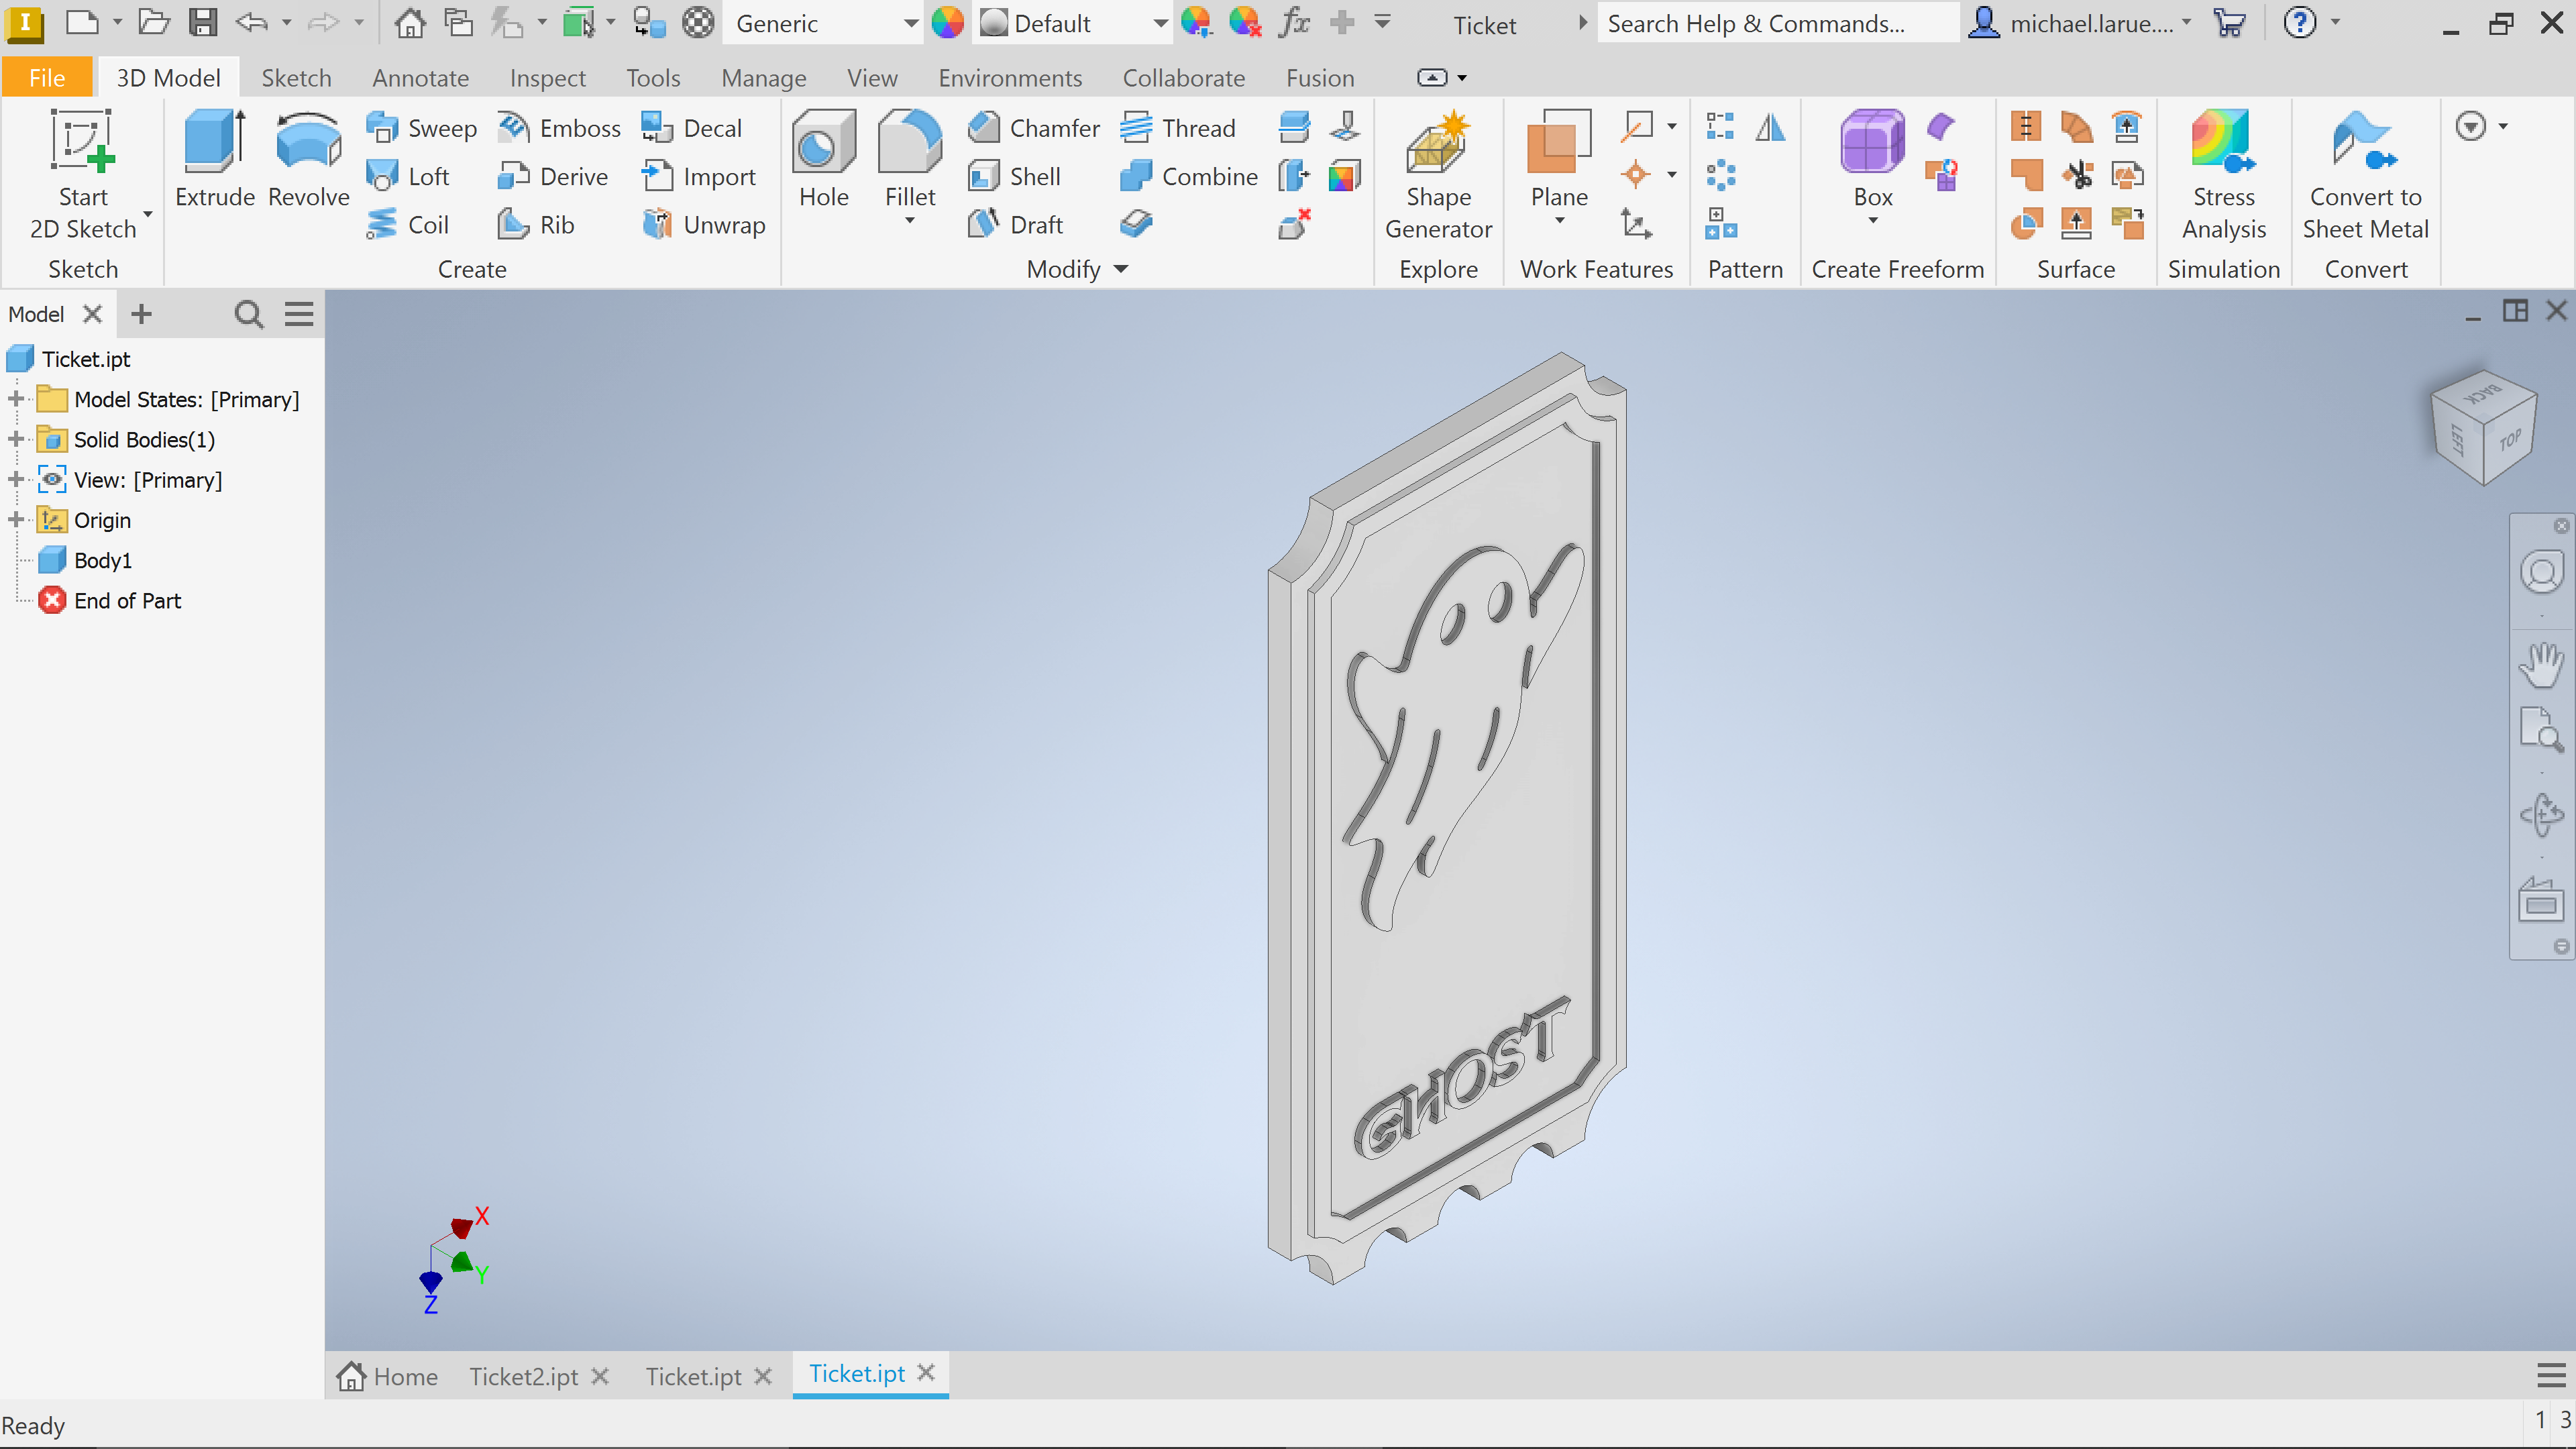Open the Fillet dropdown arrow

point(909,221)
